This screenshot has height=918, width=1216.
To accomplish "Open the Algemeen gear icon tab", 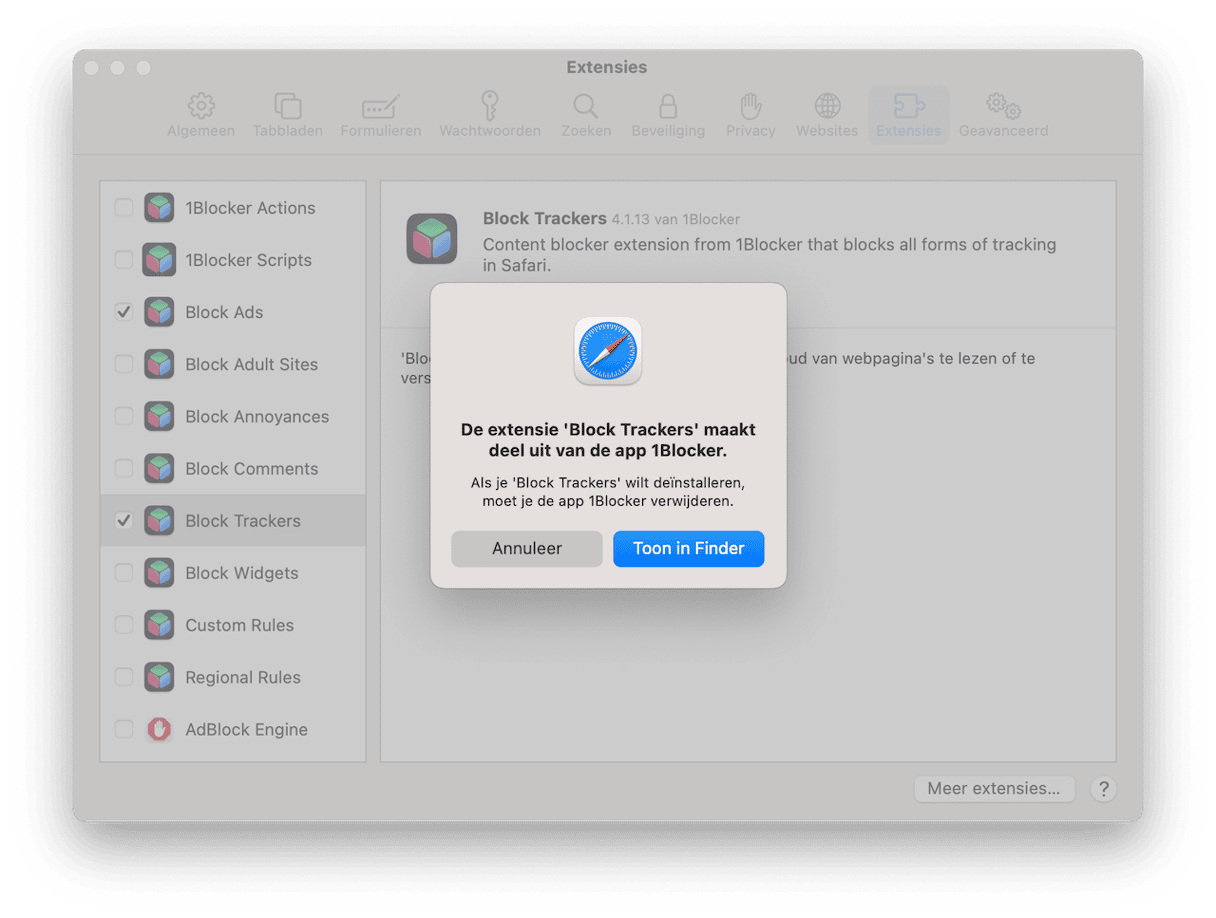I will tap(201, 105).
